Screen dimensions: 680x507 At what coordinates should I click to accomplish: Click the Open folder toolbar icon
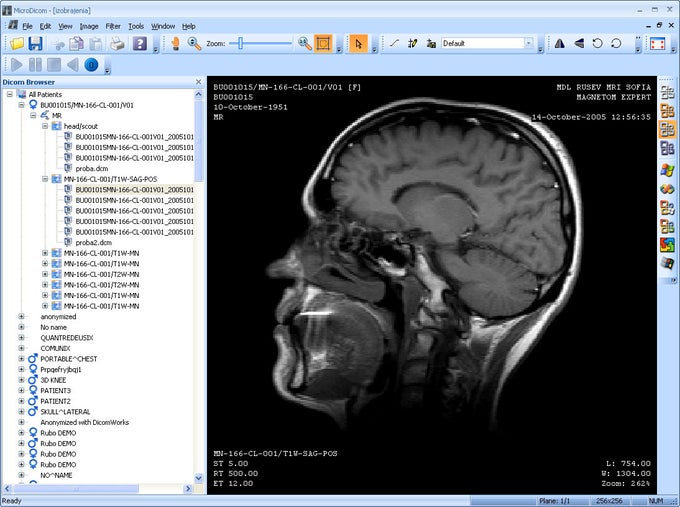(16, 44)
